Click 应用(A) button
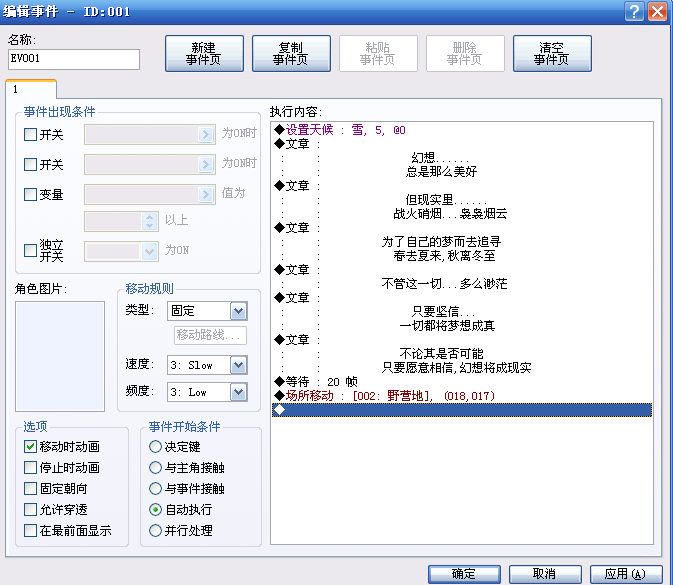Screen dimensions: 673x585 626,574
